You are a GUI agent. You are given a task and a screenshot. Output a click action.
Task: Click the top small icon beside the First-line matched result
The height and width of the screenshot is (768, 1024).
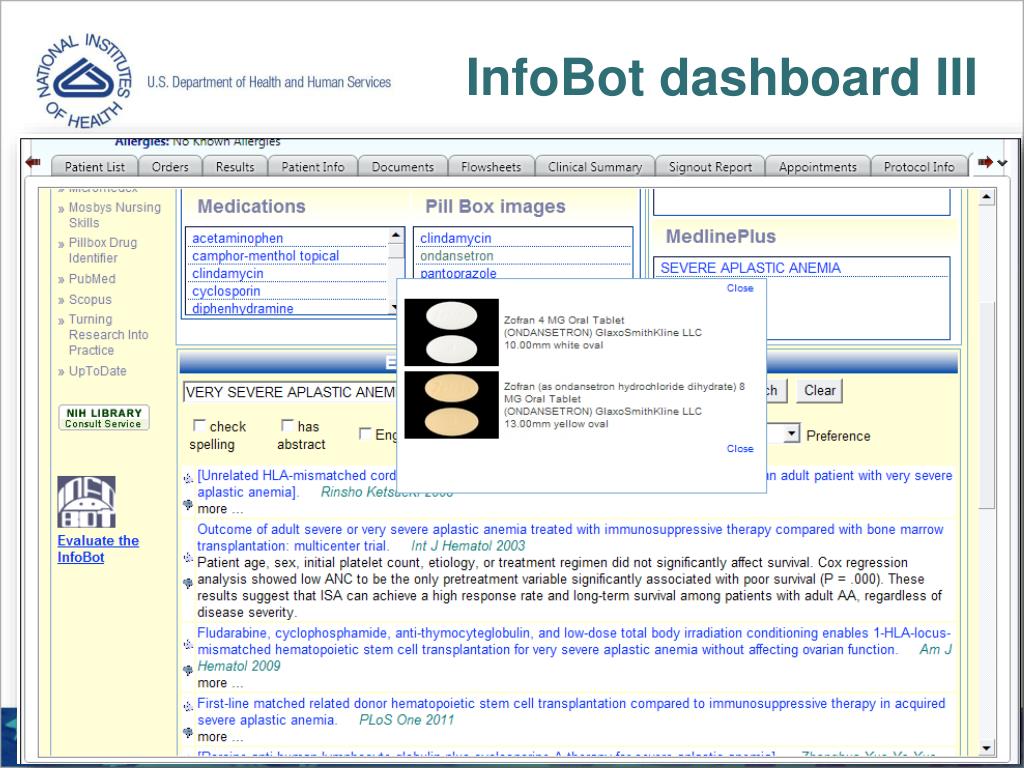188,707
